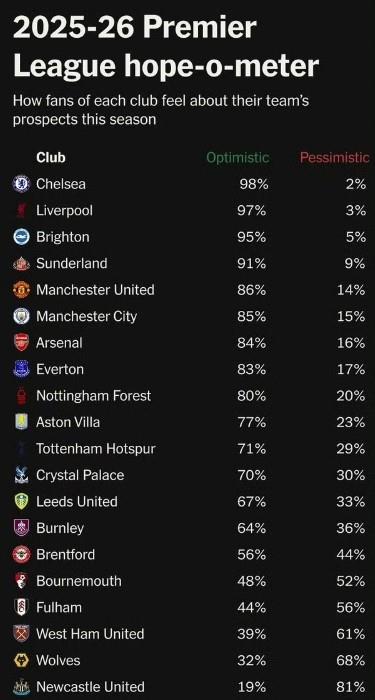
Task: Click Crystal Palace's 70% optimistic value
Action: click(252, 475)
